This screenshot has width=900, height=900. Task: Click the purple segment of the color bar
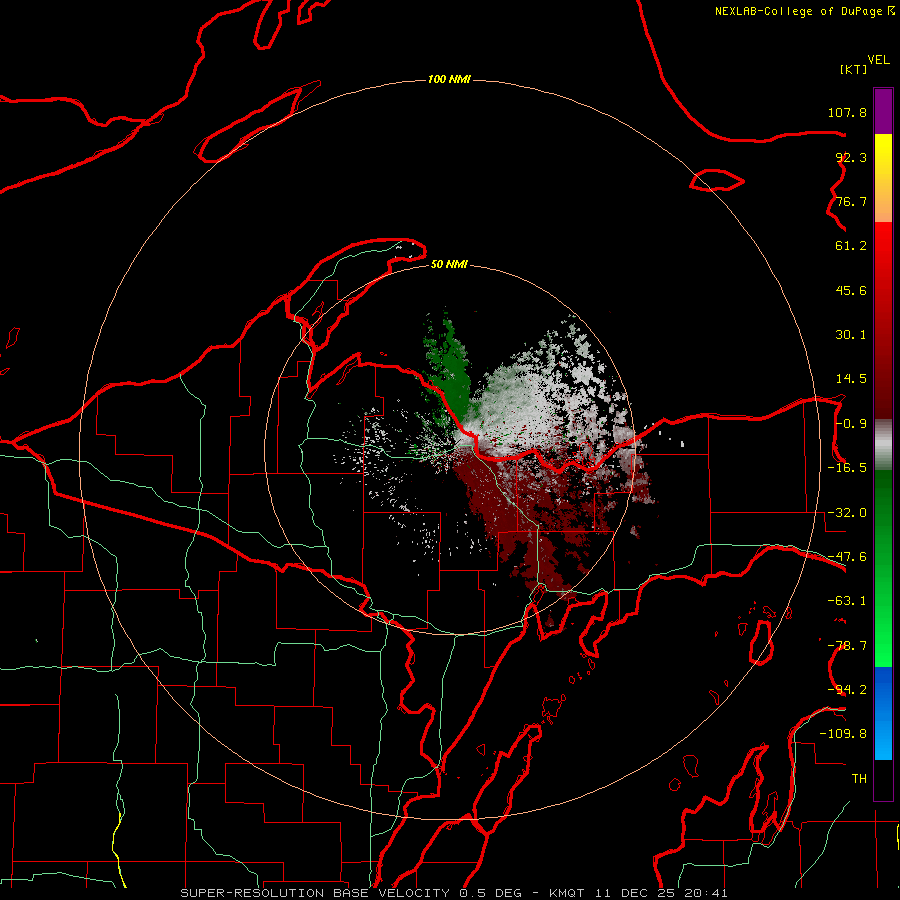(x=883, y=111)
